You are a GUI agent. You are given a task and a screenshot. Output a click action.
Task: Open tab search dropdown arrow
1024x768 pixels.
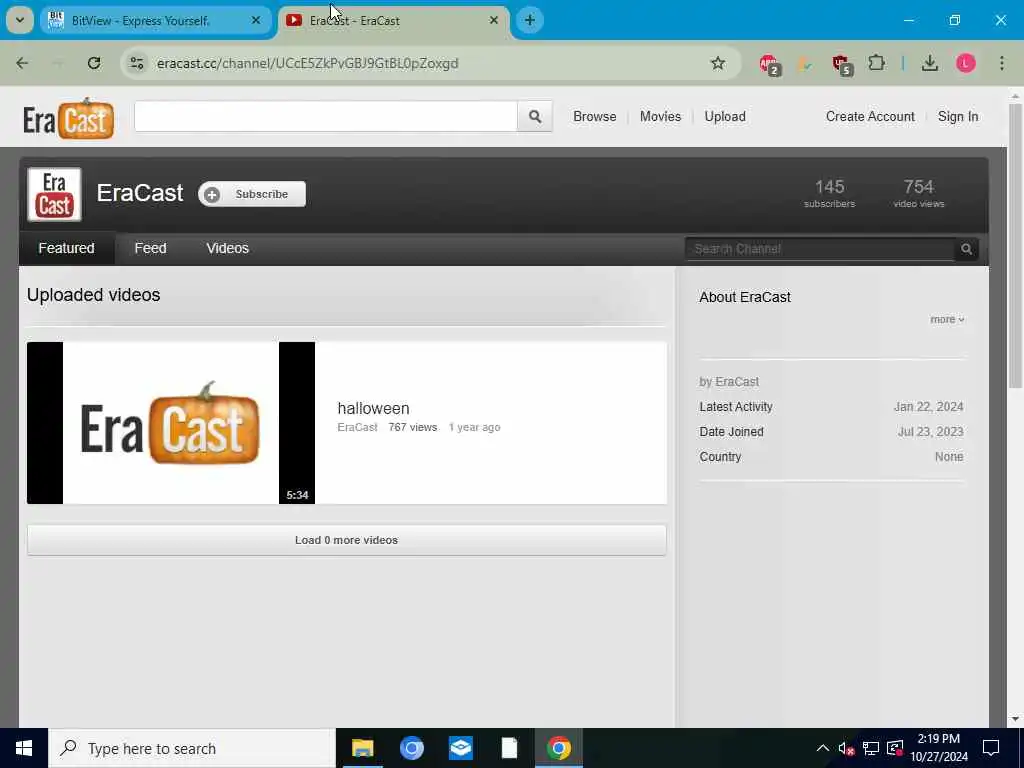point(20,20)
